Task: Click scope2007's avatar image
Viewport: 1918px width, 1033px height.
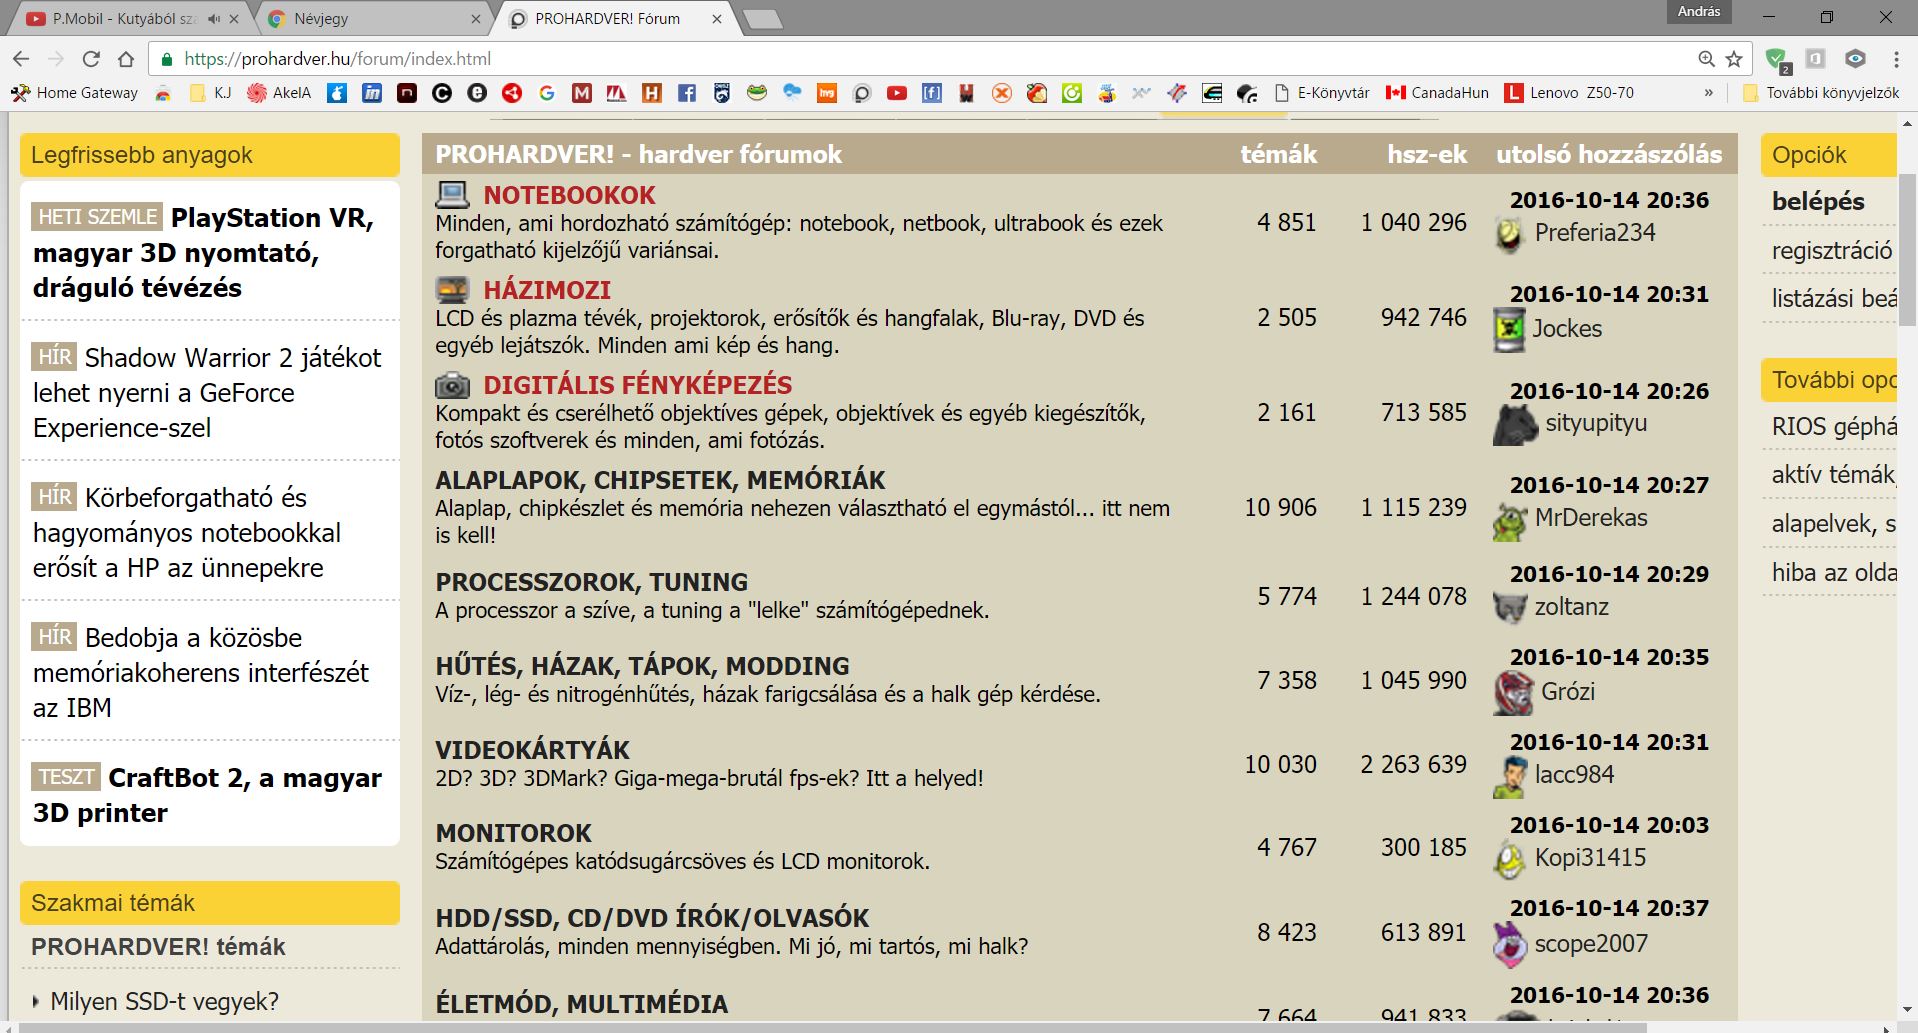Action: 1509,945
